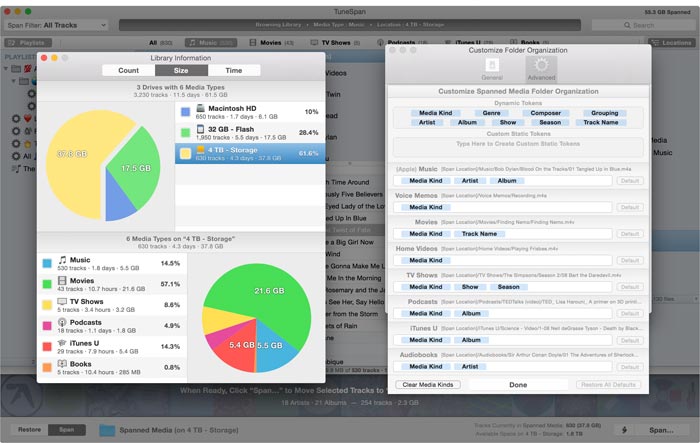This screenshot has width=700, height=443.
Task: Click Restore All Defaults button
Action: point(608,384)
